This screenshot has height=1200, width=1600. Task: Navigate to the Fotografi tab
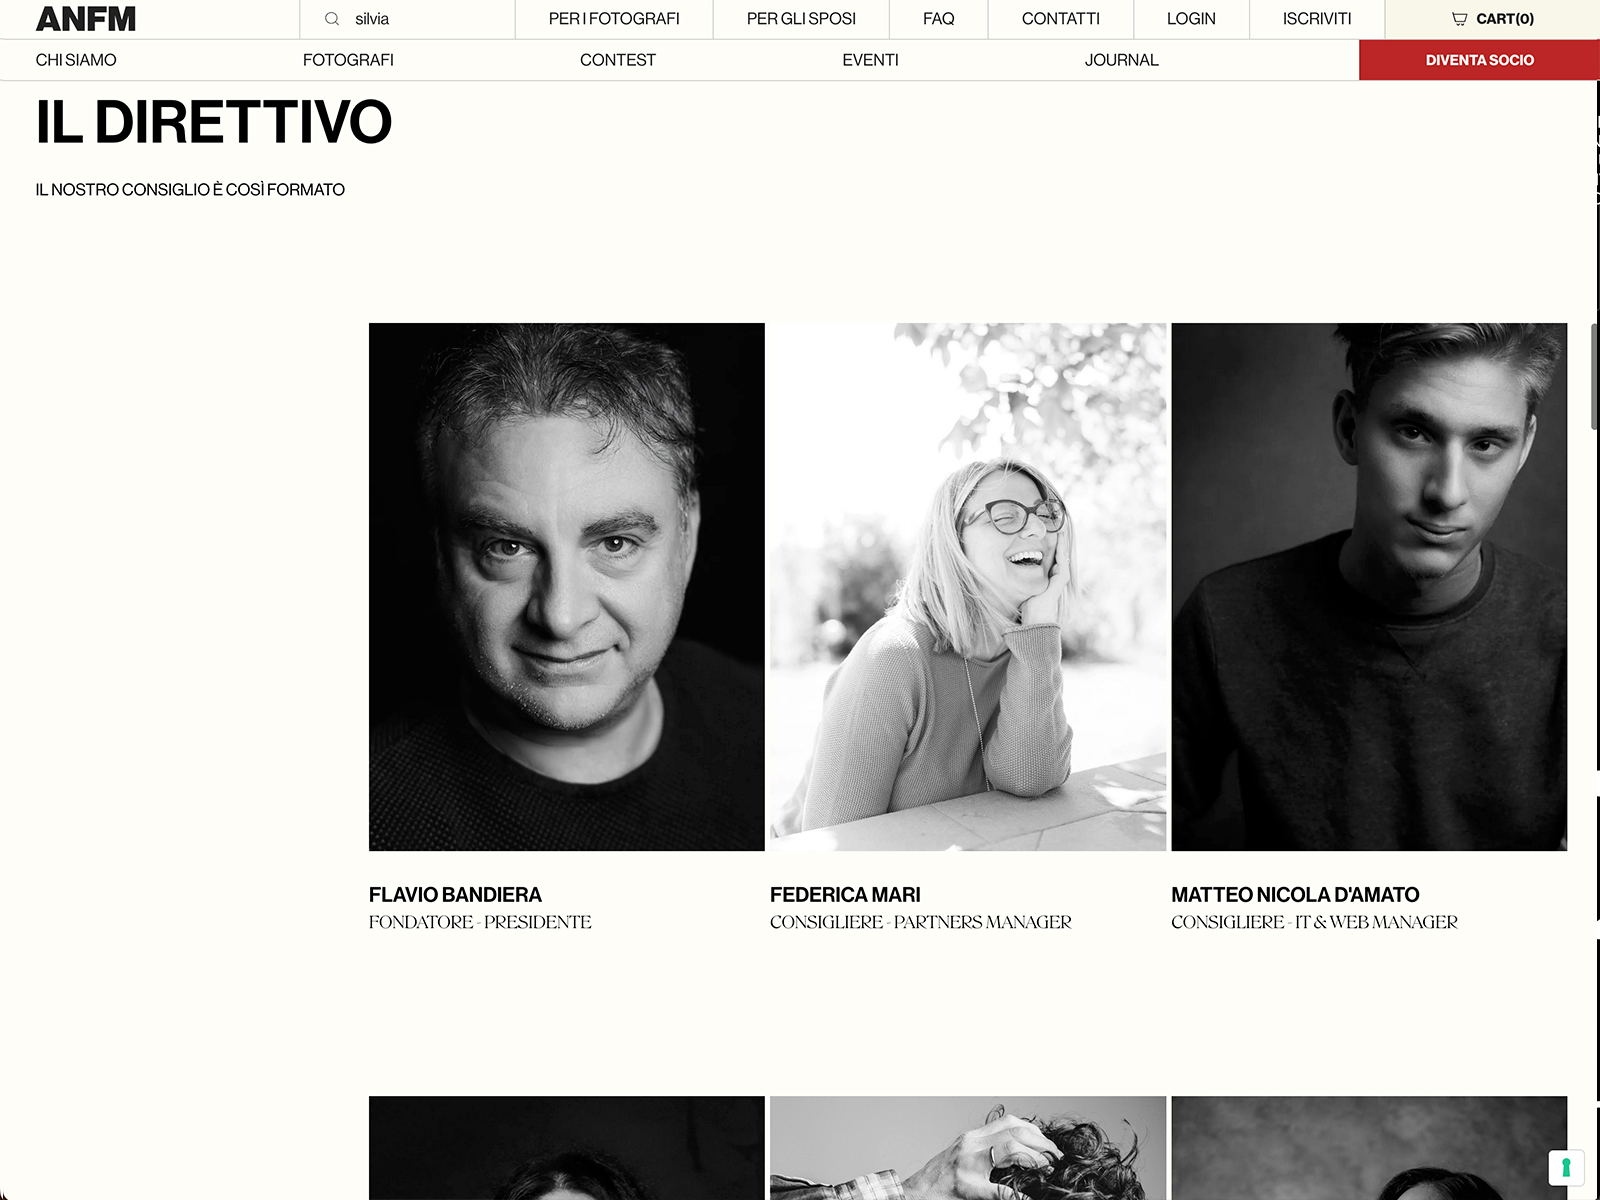tap(348, 60)
